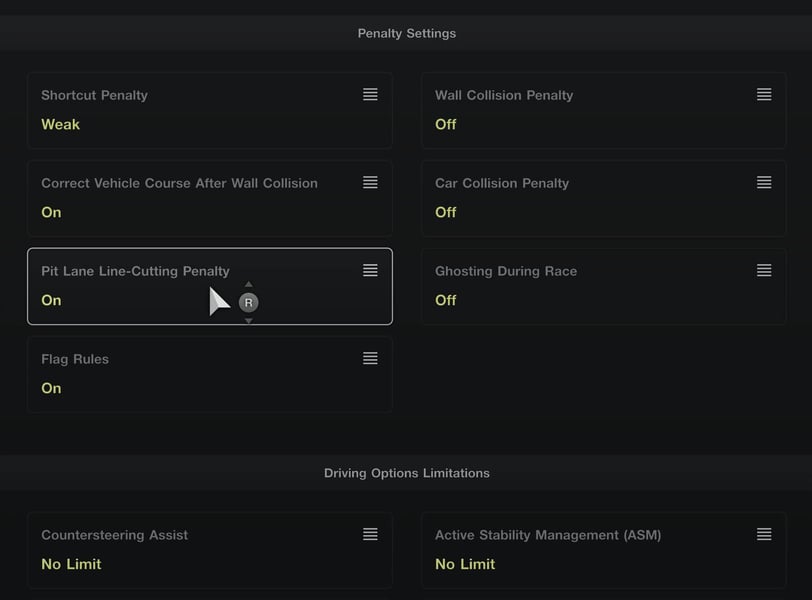This screenshot has height=600, width=812.
Task: Select the Car Collision Penalty setting card
Action: coord(604,199)
